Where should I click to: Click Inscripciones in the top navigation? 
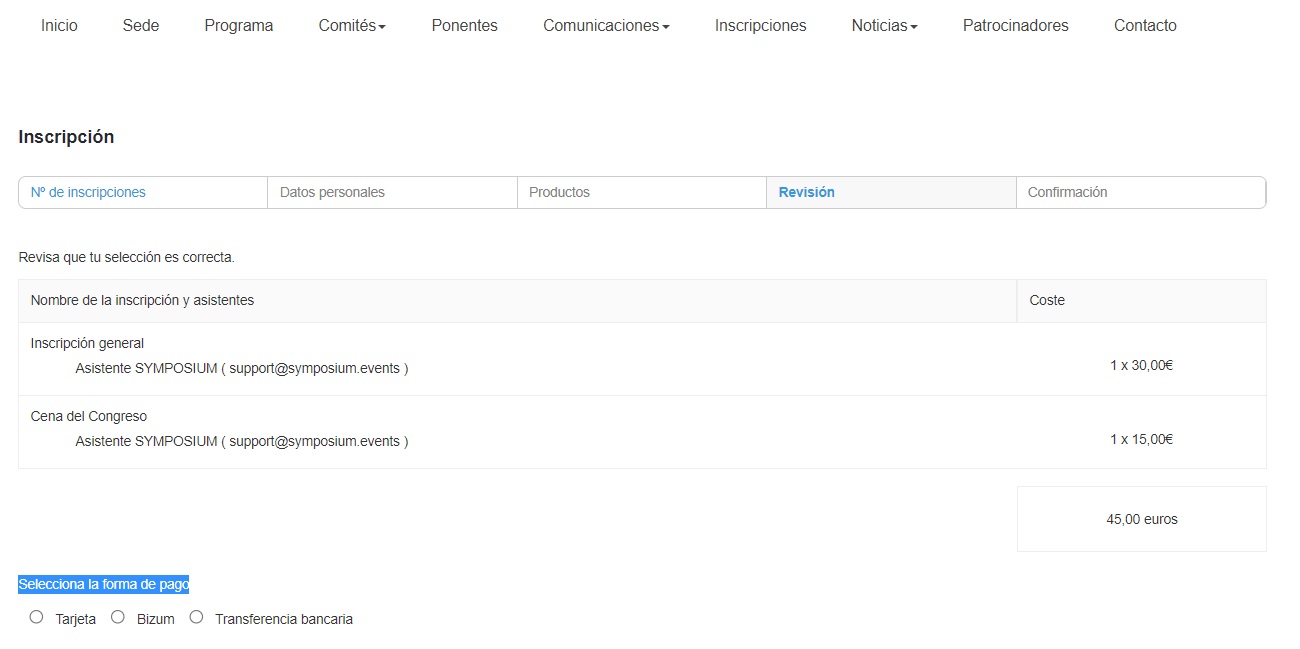click(x=760, y=26)
